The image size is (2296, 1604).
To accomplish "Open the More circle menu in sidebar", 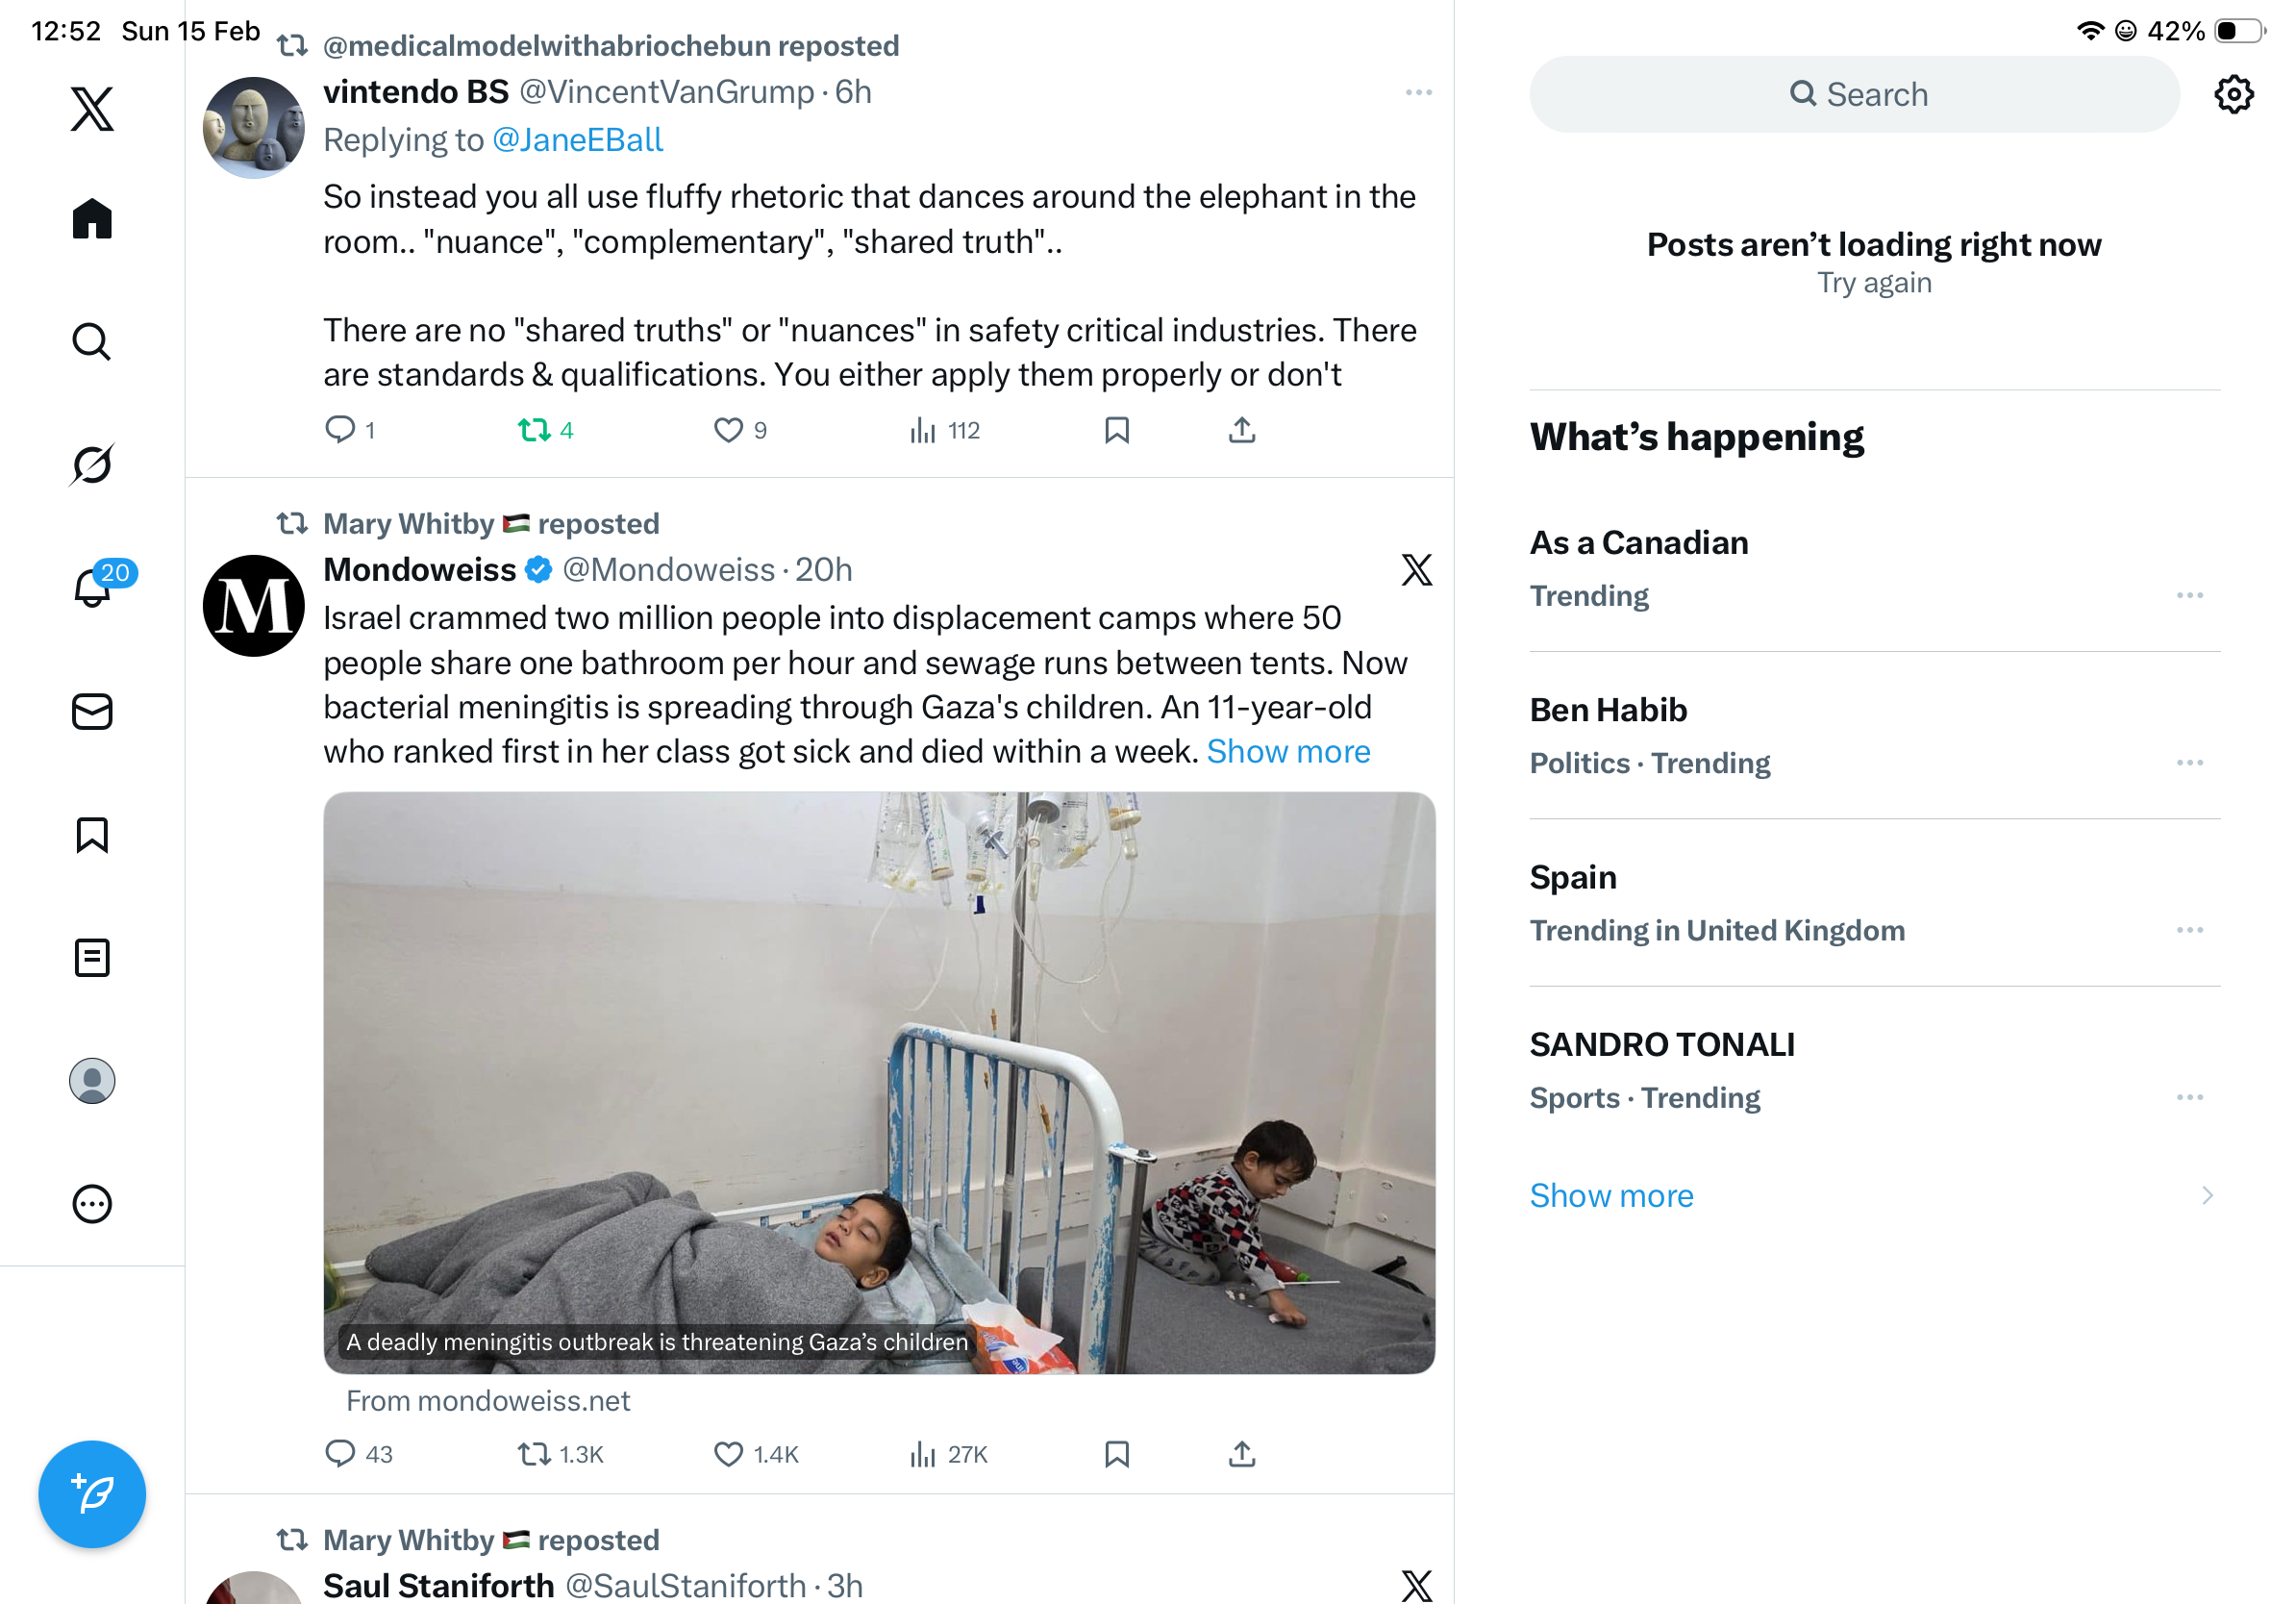I will [92, 1204].
